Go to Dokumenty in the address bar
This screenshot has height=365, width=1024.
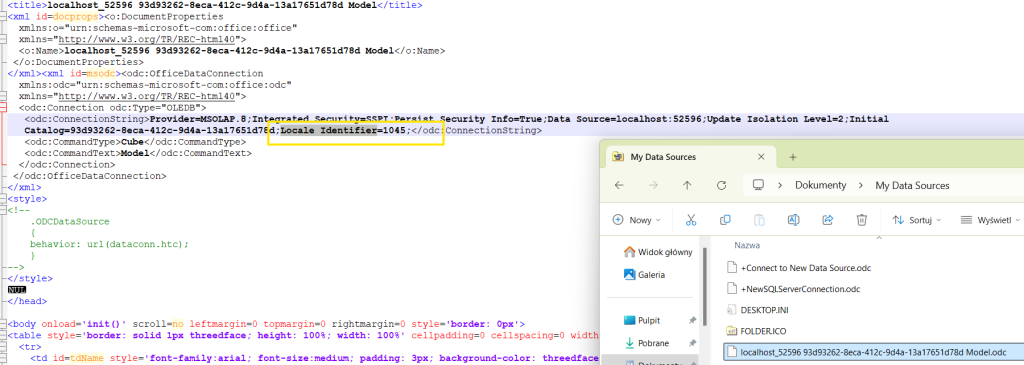click(x=820, y=185)
